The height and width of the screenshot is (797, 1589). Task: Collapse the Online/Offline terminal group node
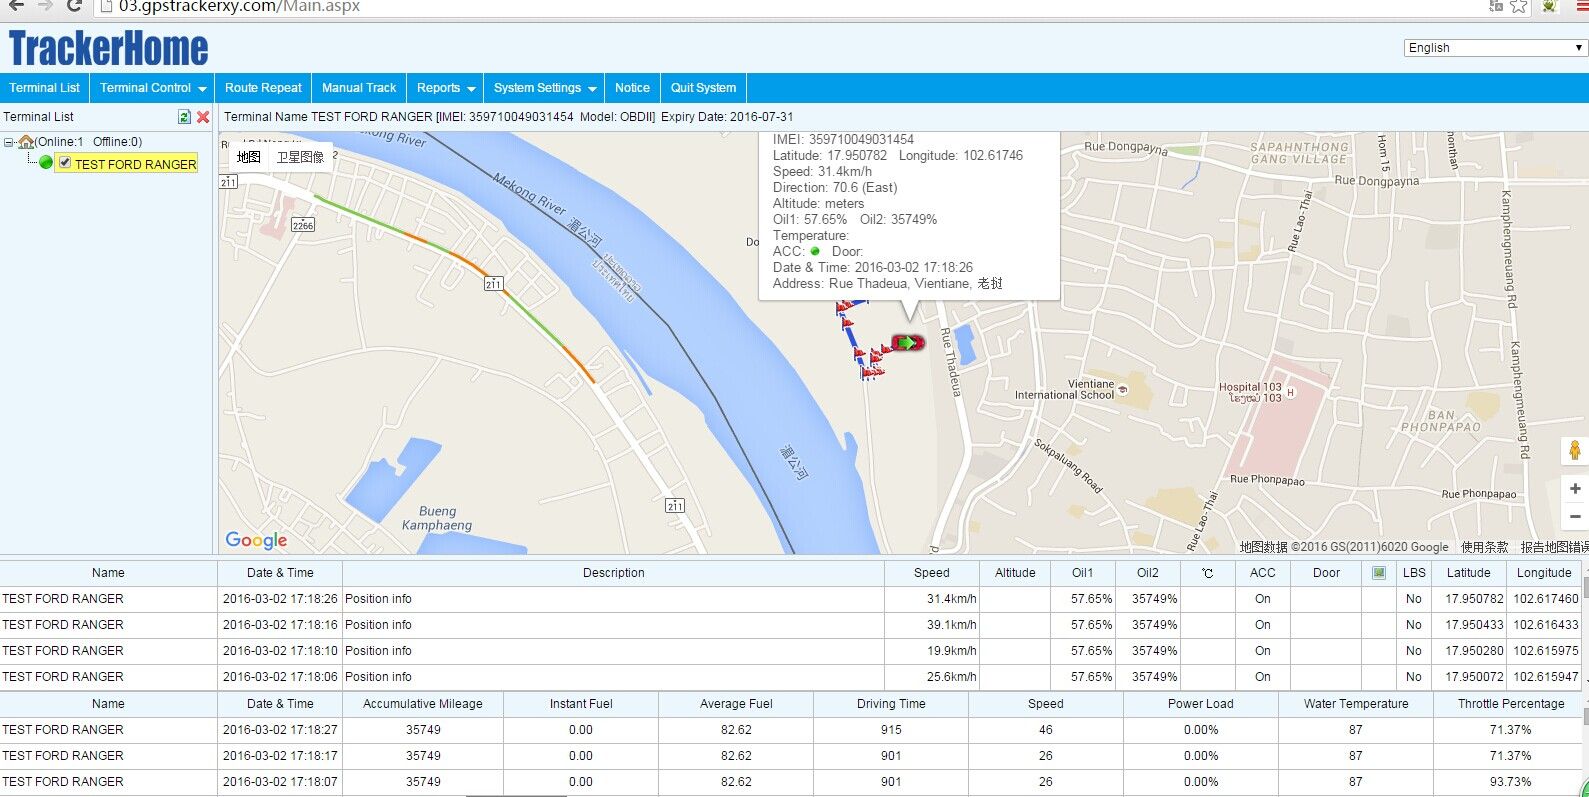[x=9, y=142]
